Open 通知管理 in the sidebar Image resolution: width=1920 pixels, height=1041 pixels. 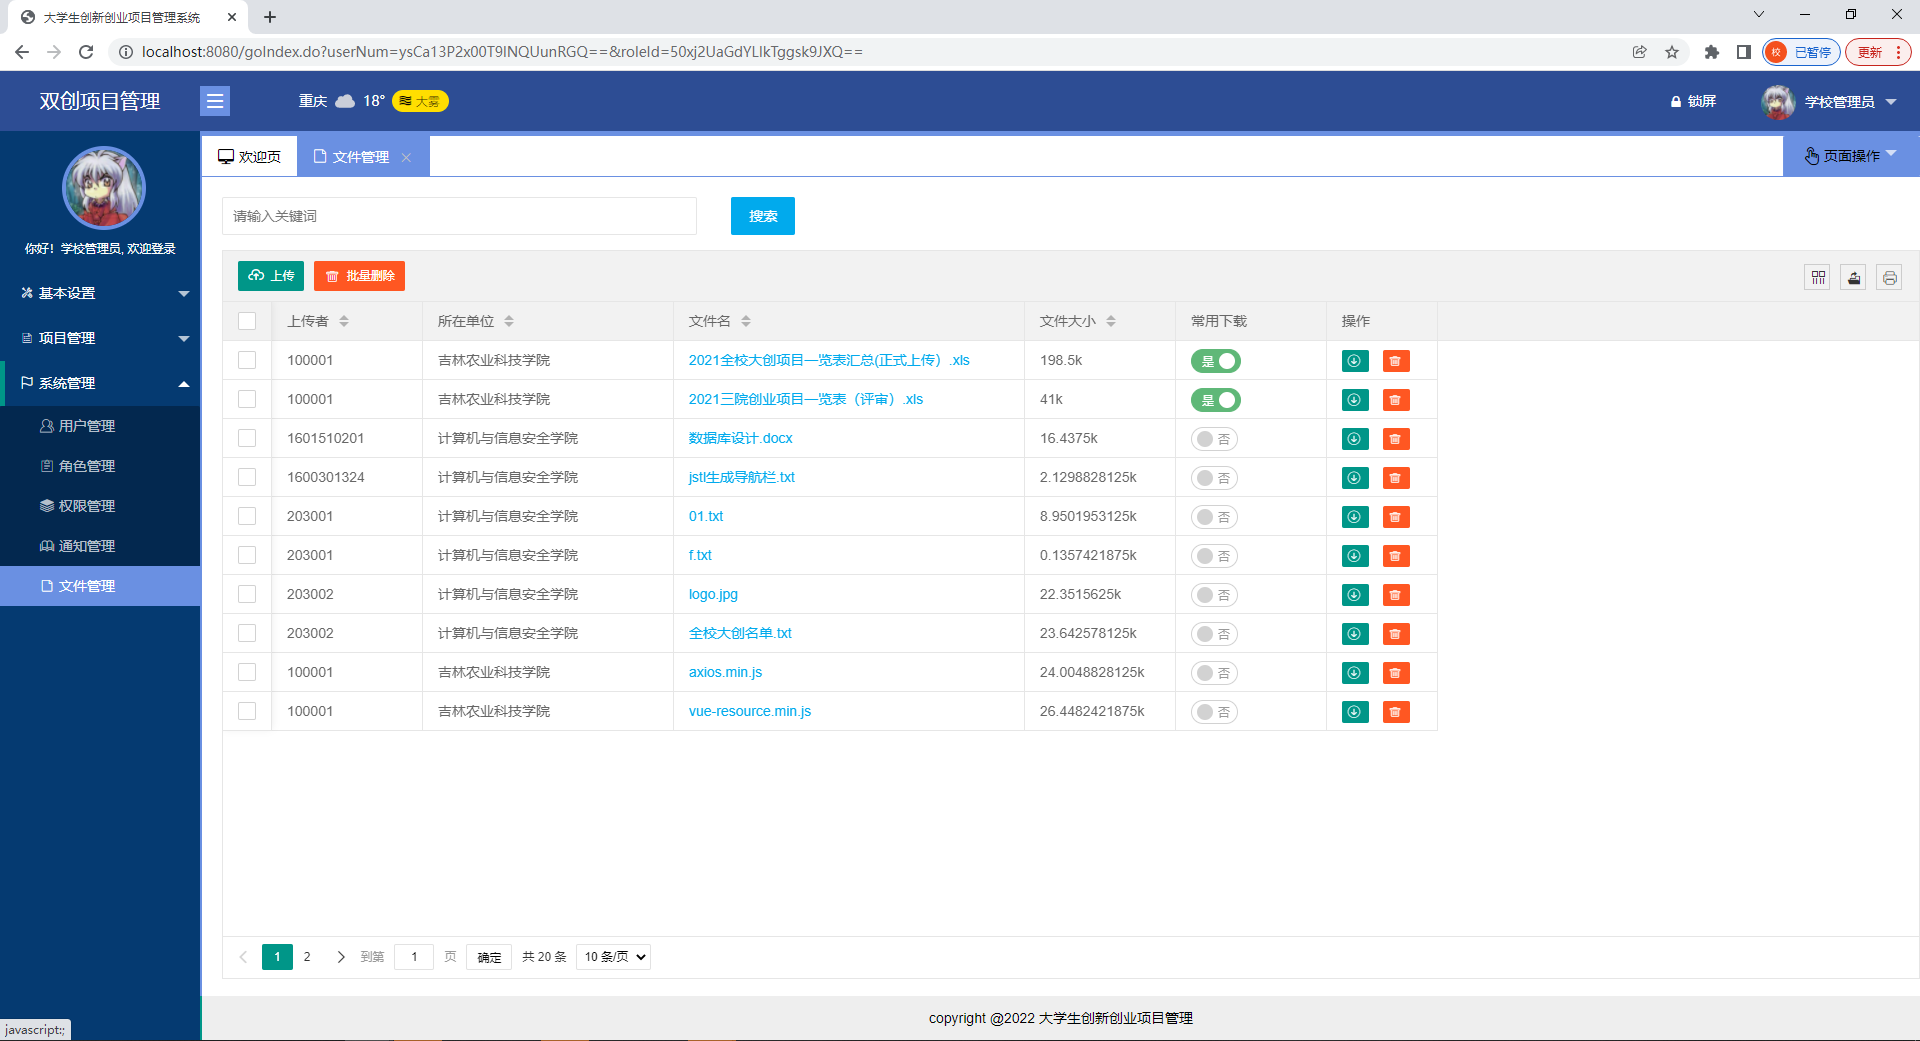point(100,546)
